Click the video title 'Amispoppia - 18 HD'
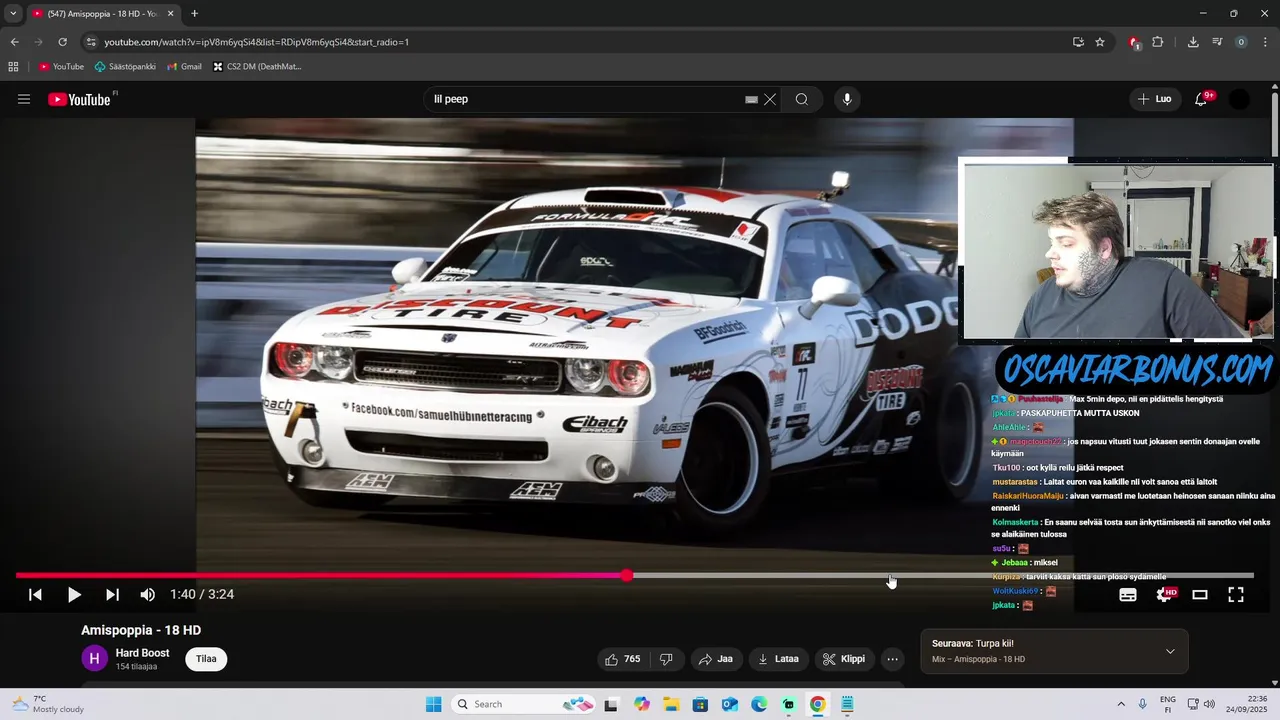1280x720 pixels. (x=141, y=630)
